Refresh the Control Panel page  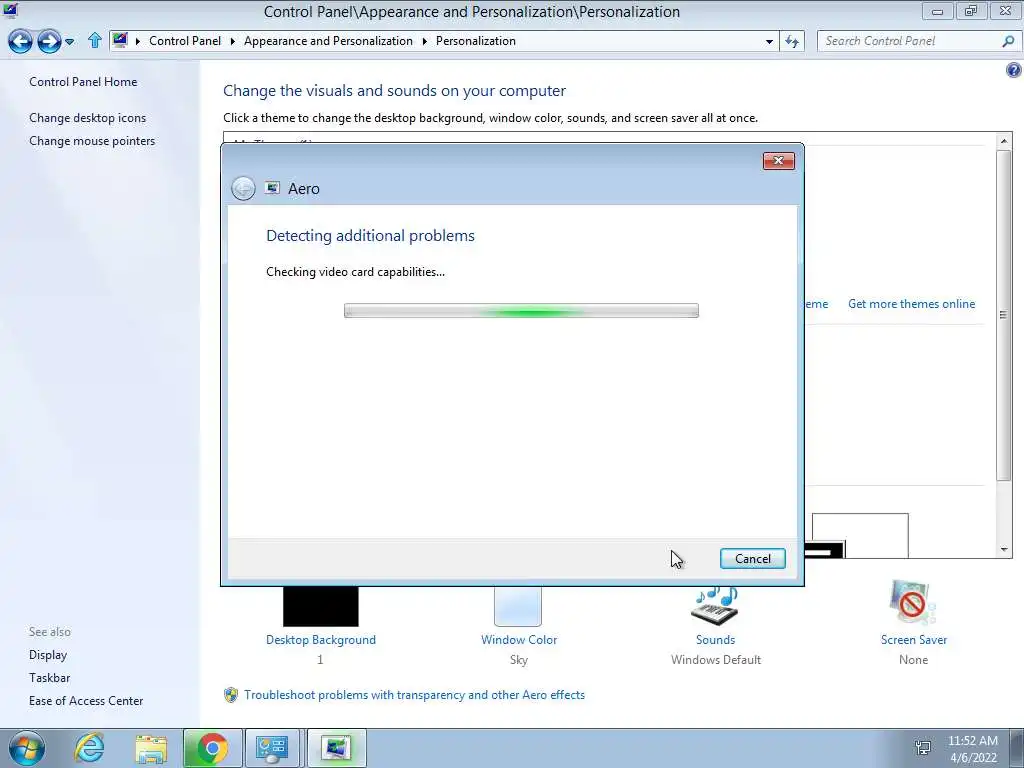pyautogui.click(x=792, y=41)
